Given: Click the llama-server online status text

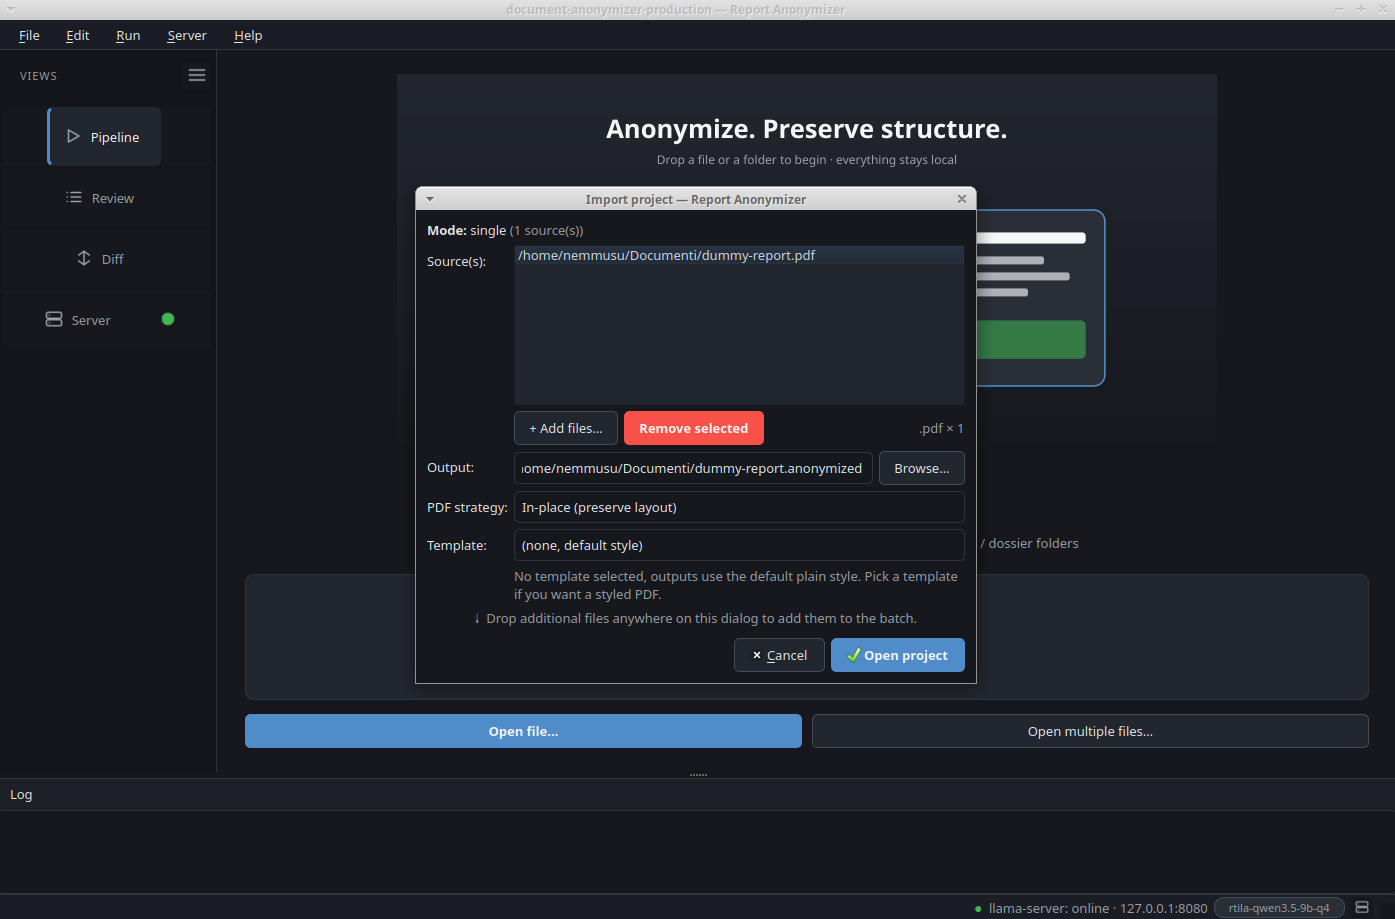Looking at the screenshot, I should tap(1098, 908).
